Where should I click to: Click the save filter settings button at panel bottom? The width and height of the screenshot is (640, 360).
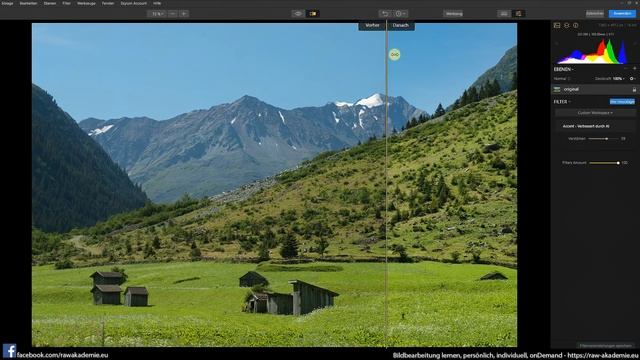tap(605, 346)
